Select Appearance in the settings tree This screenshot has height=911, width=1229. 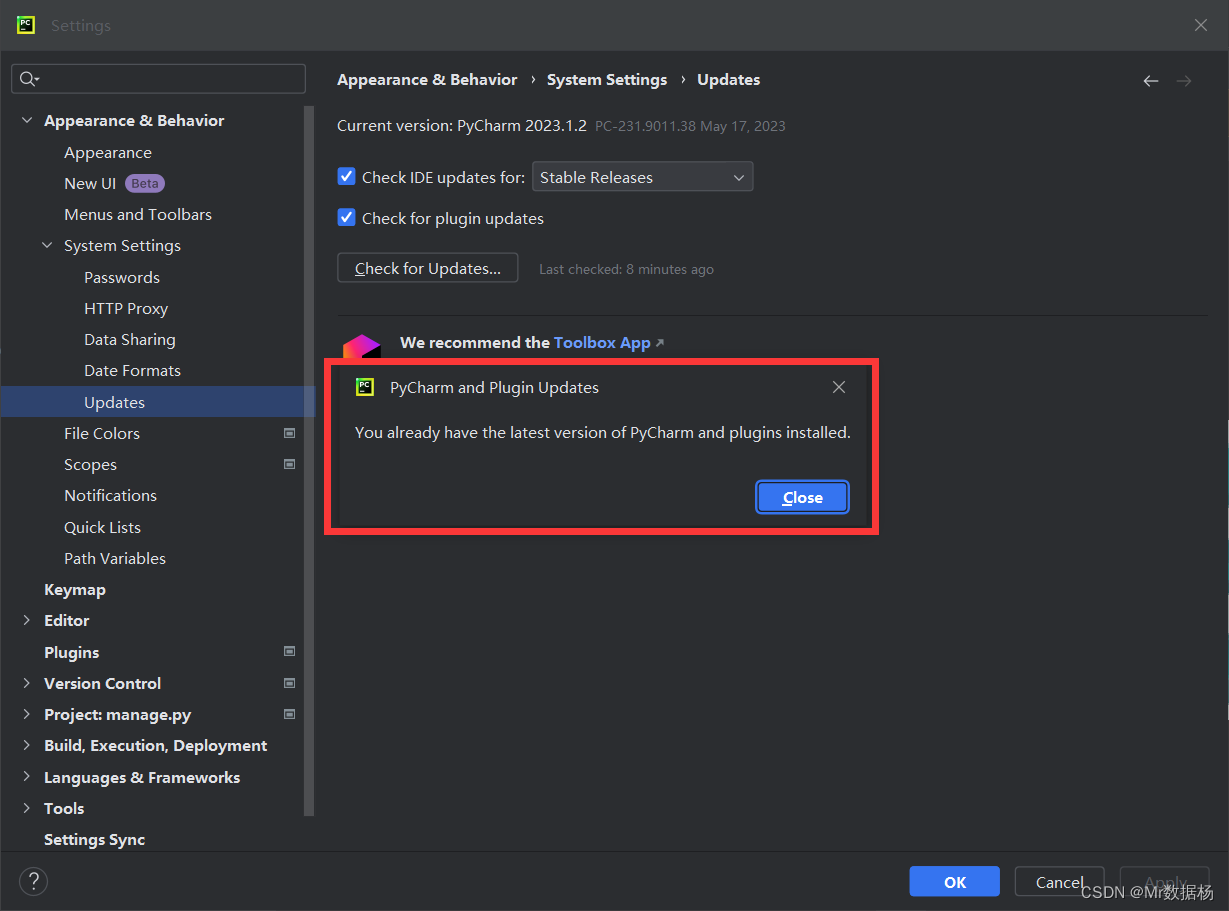pyautogui.click(x=108, y=152)
